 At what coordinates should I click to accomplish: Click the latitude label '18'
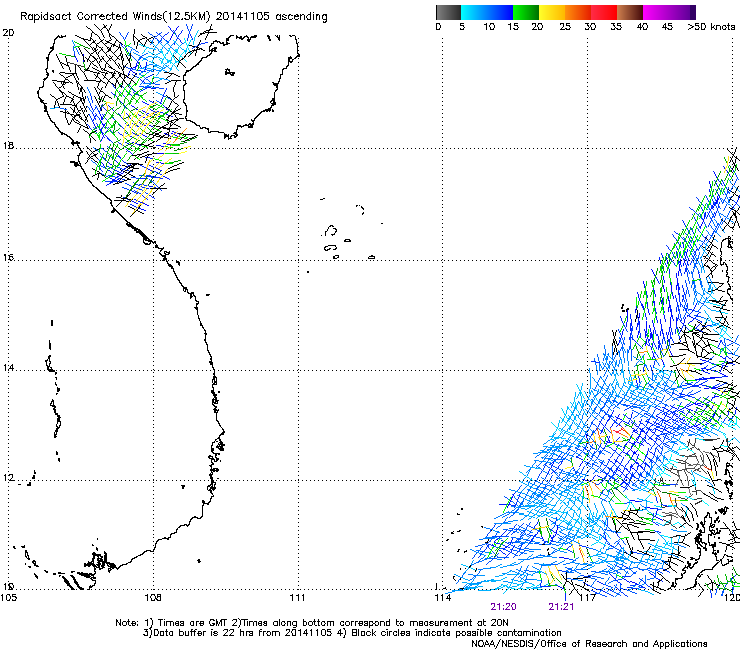(8, 146)
